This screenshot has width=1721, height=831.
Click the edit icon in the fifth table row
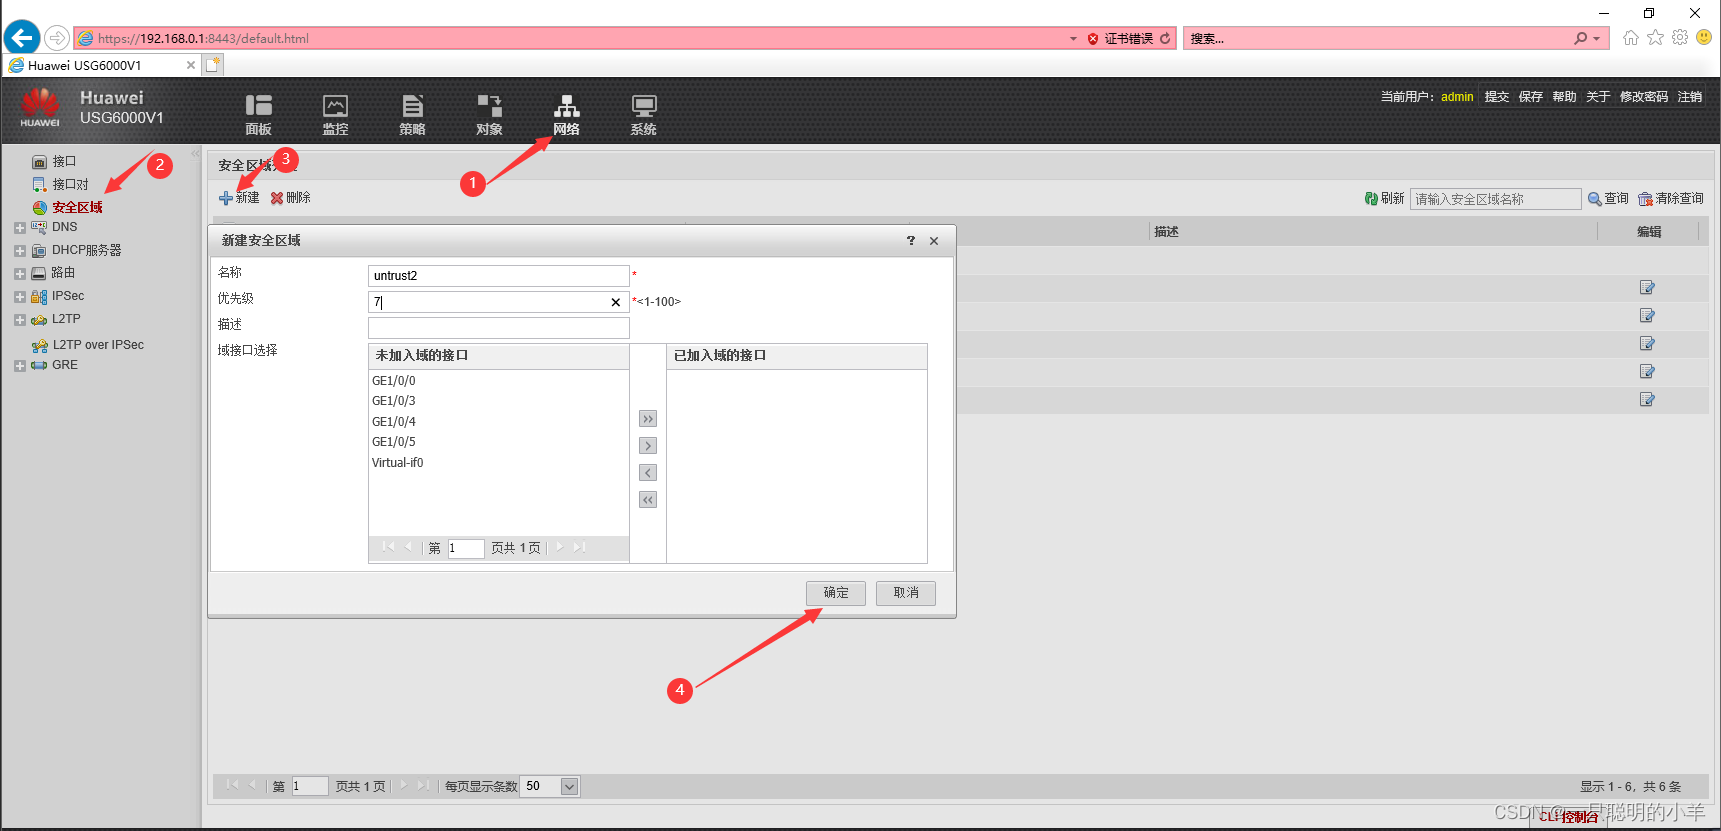tap(1647, 400)
